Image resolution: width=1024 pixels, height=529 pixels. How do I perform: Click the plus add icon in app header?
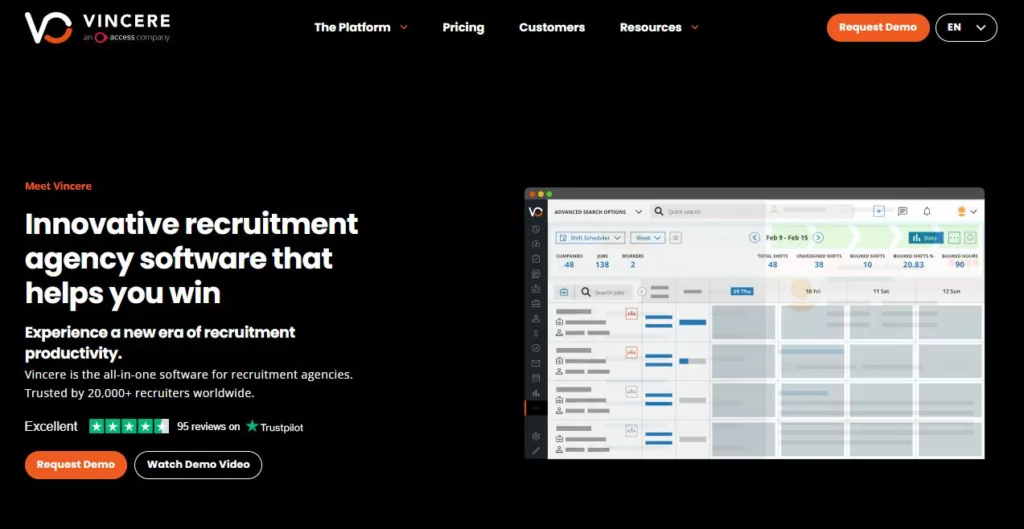click(x=879, y=211)
